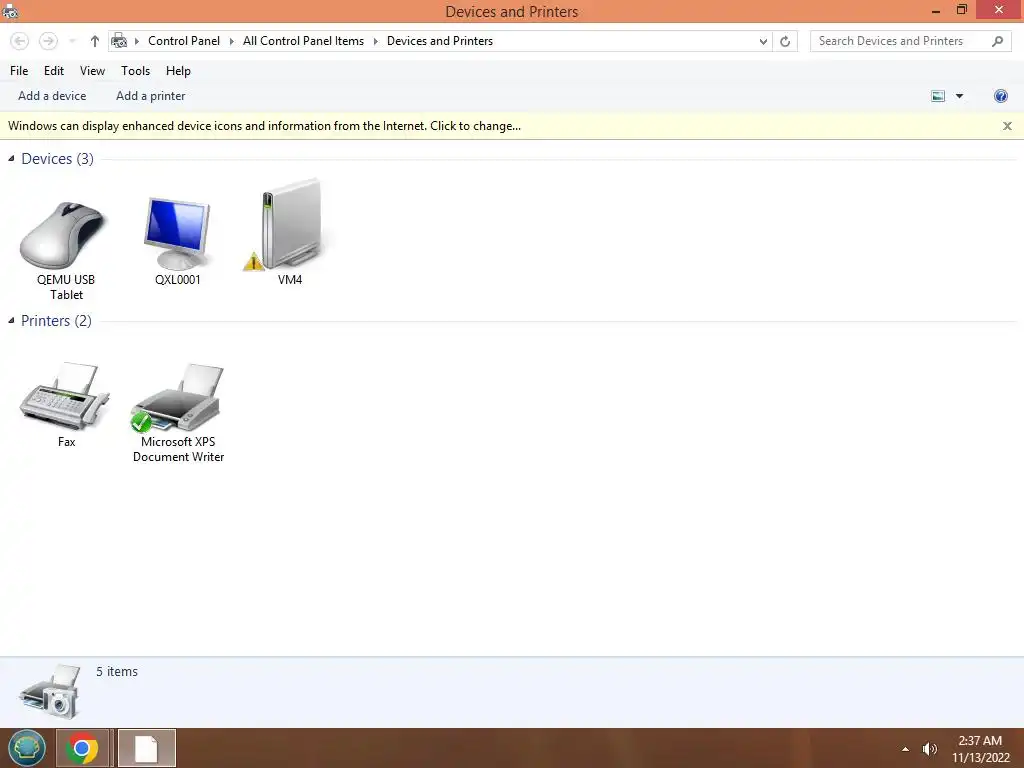Expand breadcrumb arrow before Control Panel
This screenshot has width=1024, height=768.
click(137, 41)
